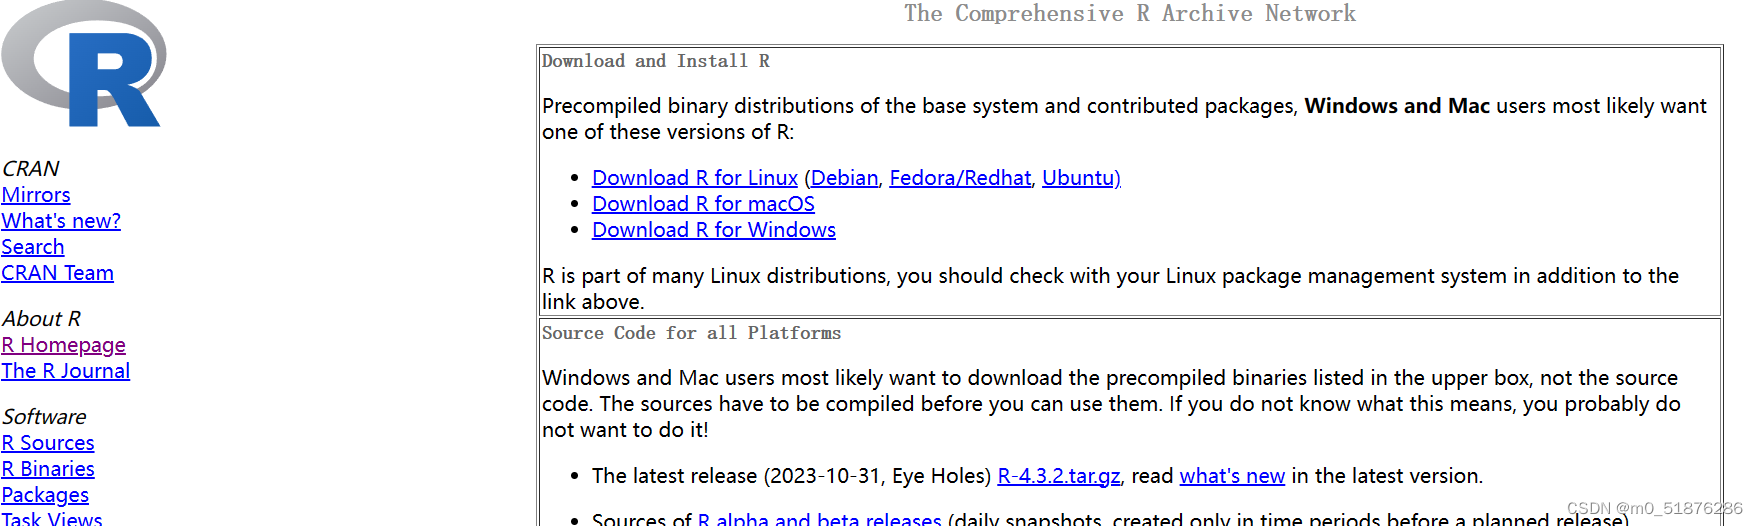Open the Debian download link
Viewport: 1758px width, 526px height.
(845, 178)
